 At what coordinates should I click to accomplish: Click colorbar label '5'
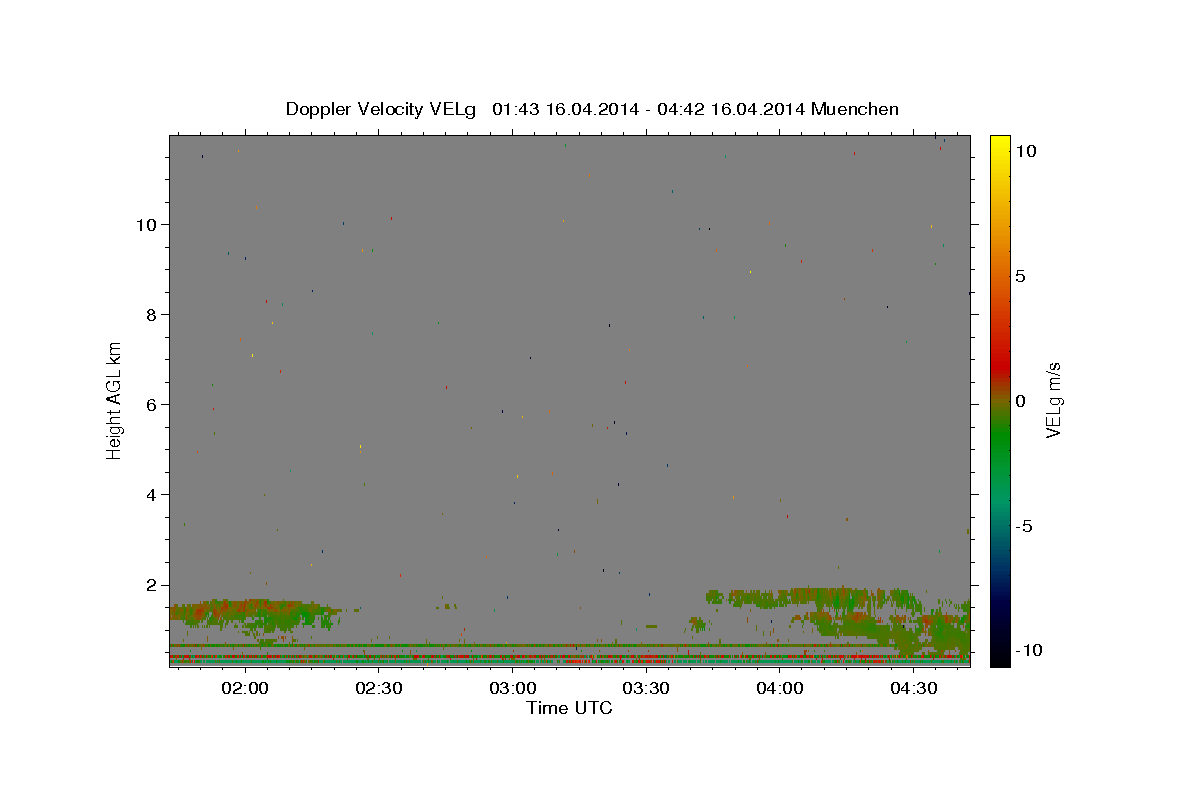1020,276
